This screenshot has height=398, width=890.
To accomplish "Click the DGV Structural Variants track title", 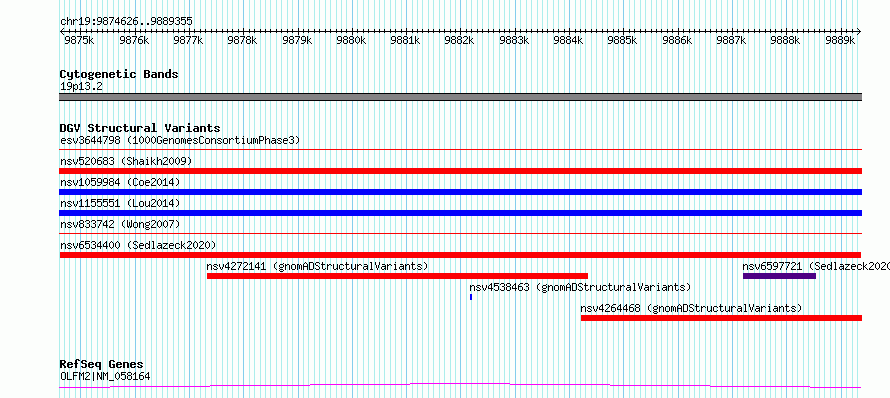I will (140, 128).
